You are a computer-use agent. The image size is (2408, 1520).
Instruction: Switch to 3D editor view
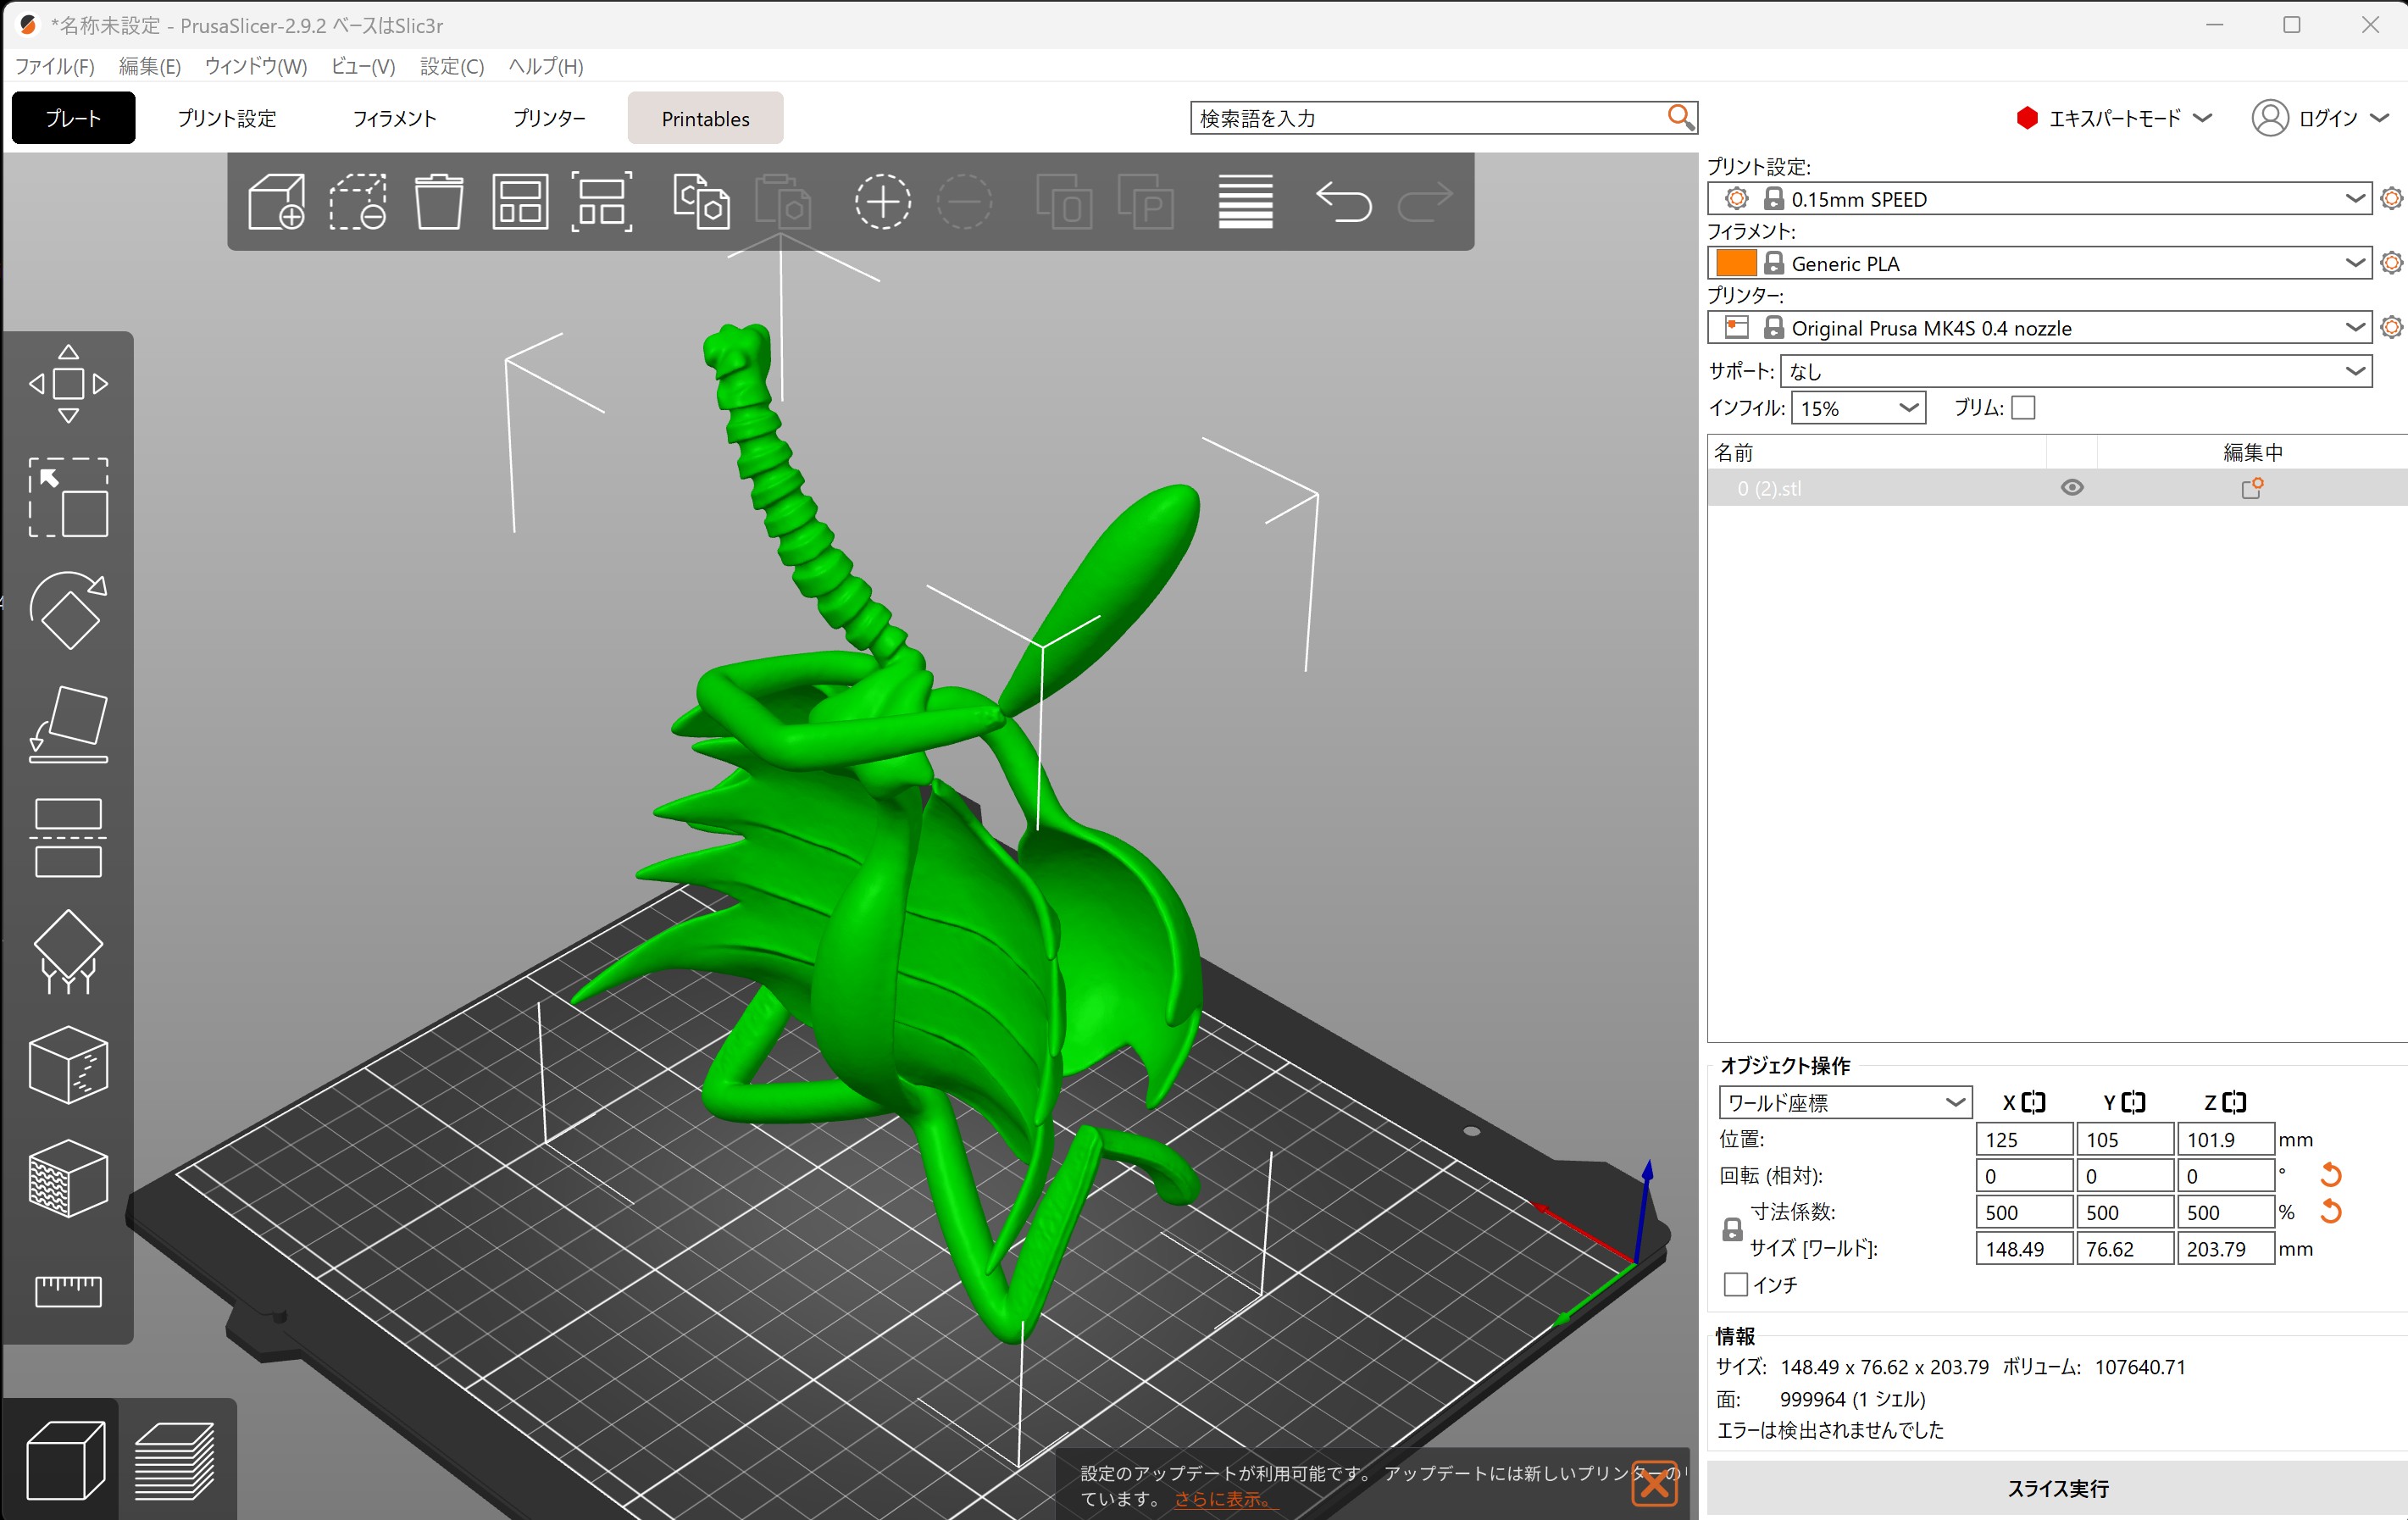pos(64,1460)
